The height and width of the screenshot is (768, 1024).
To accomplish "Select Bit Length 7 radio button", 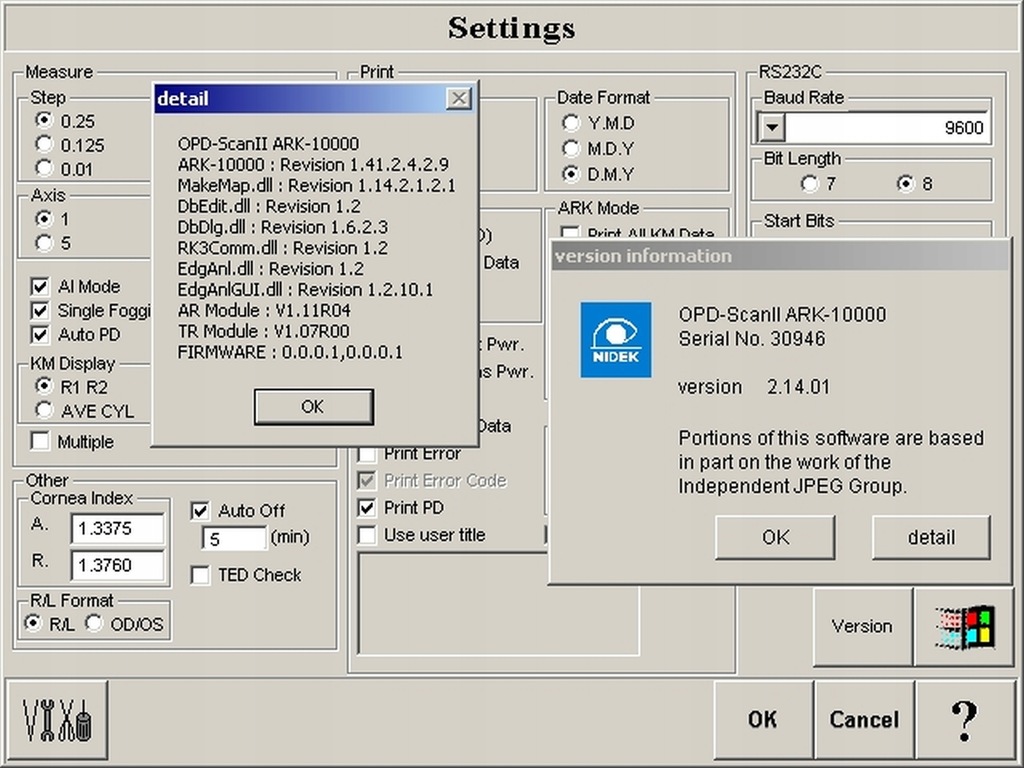I will 809,184.
